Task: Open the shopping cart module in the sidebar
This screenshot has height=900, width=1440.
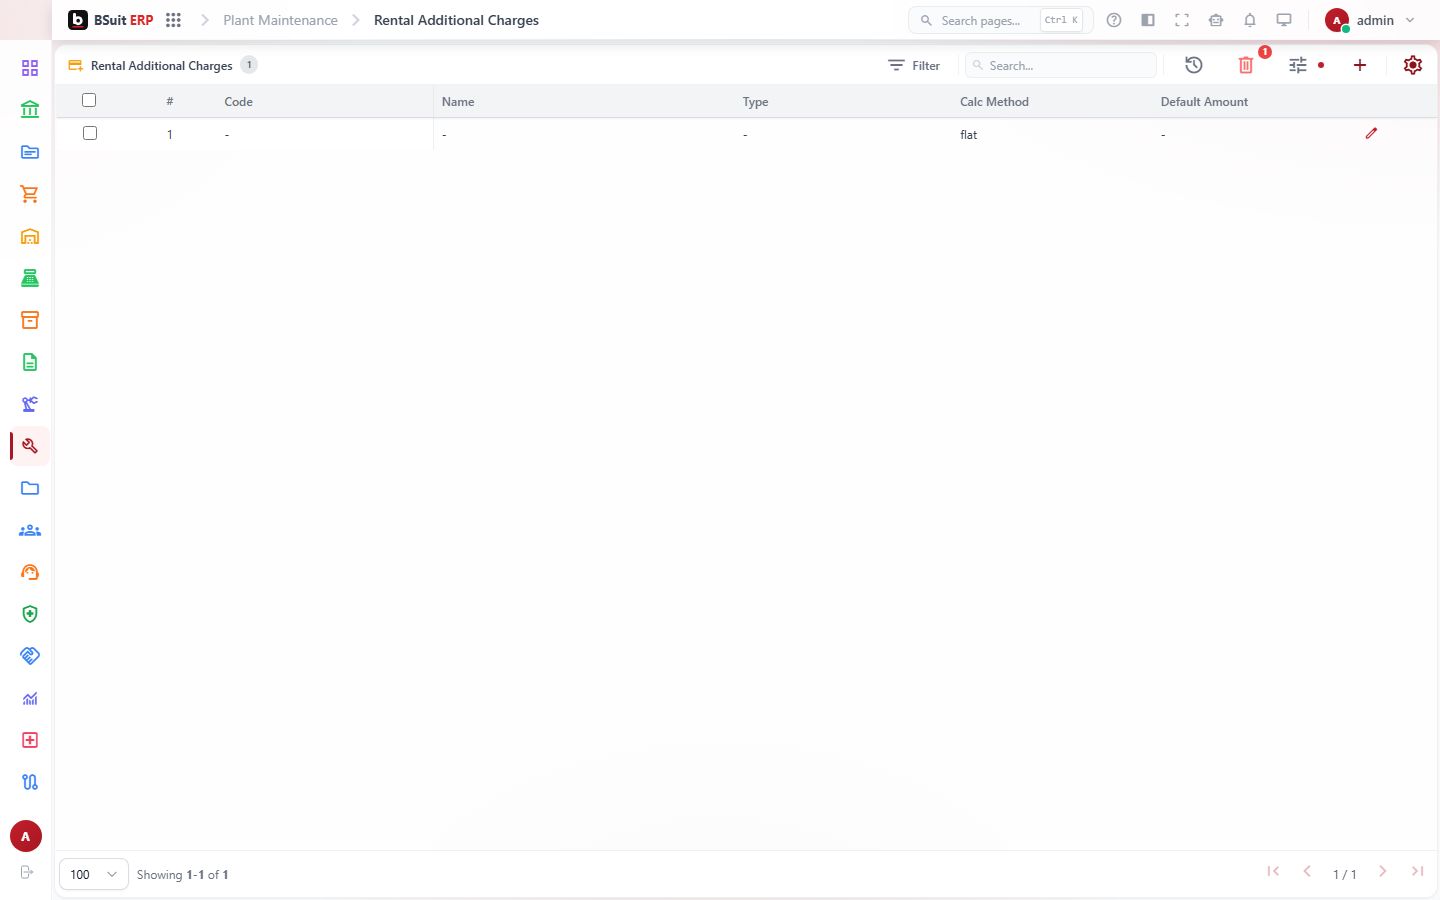Action: (x=30, y=194)
